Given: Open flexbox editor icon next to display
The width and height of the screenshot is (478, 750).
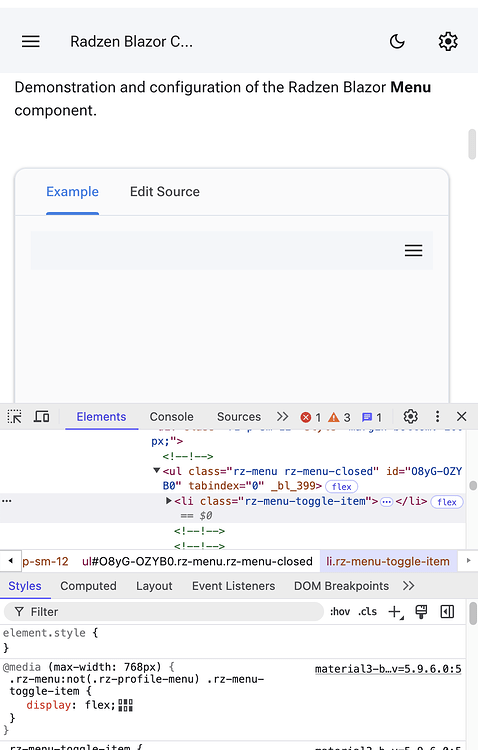Looking at the screenshot, I should point(125,705).
